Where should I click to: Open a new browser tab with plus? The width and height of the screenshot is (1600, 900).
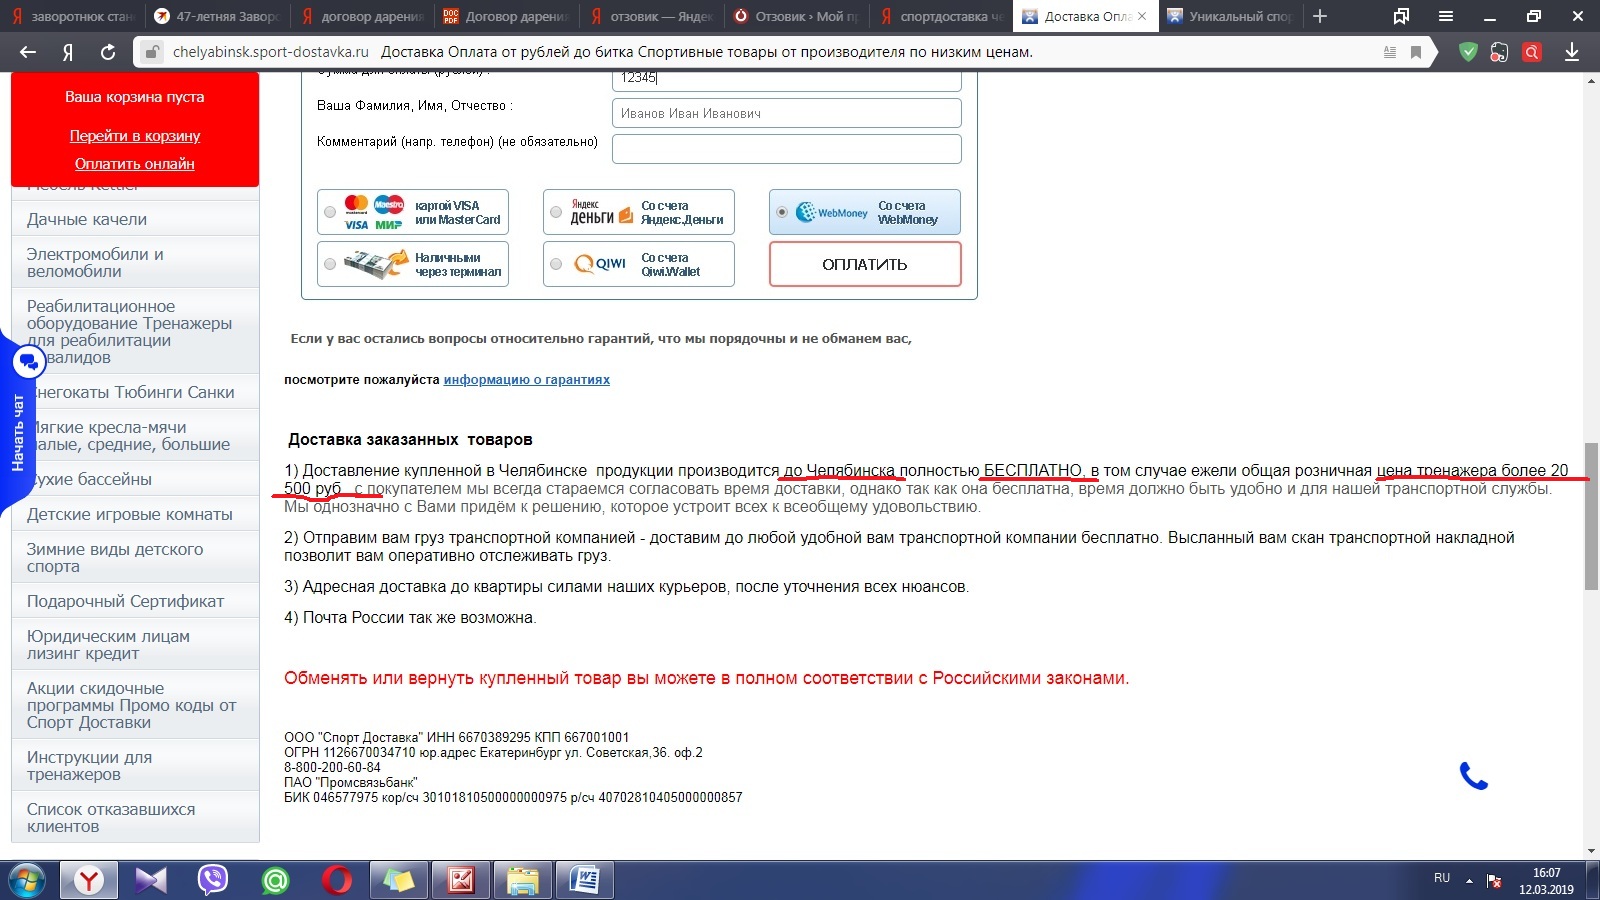(x=1320, y=16)
